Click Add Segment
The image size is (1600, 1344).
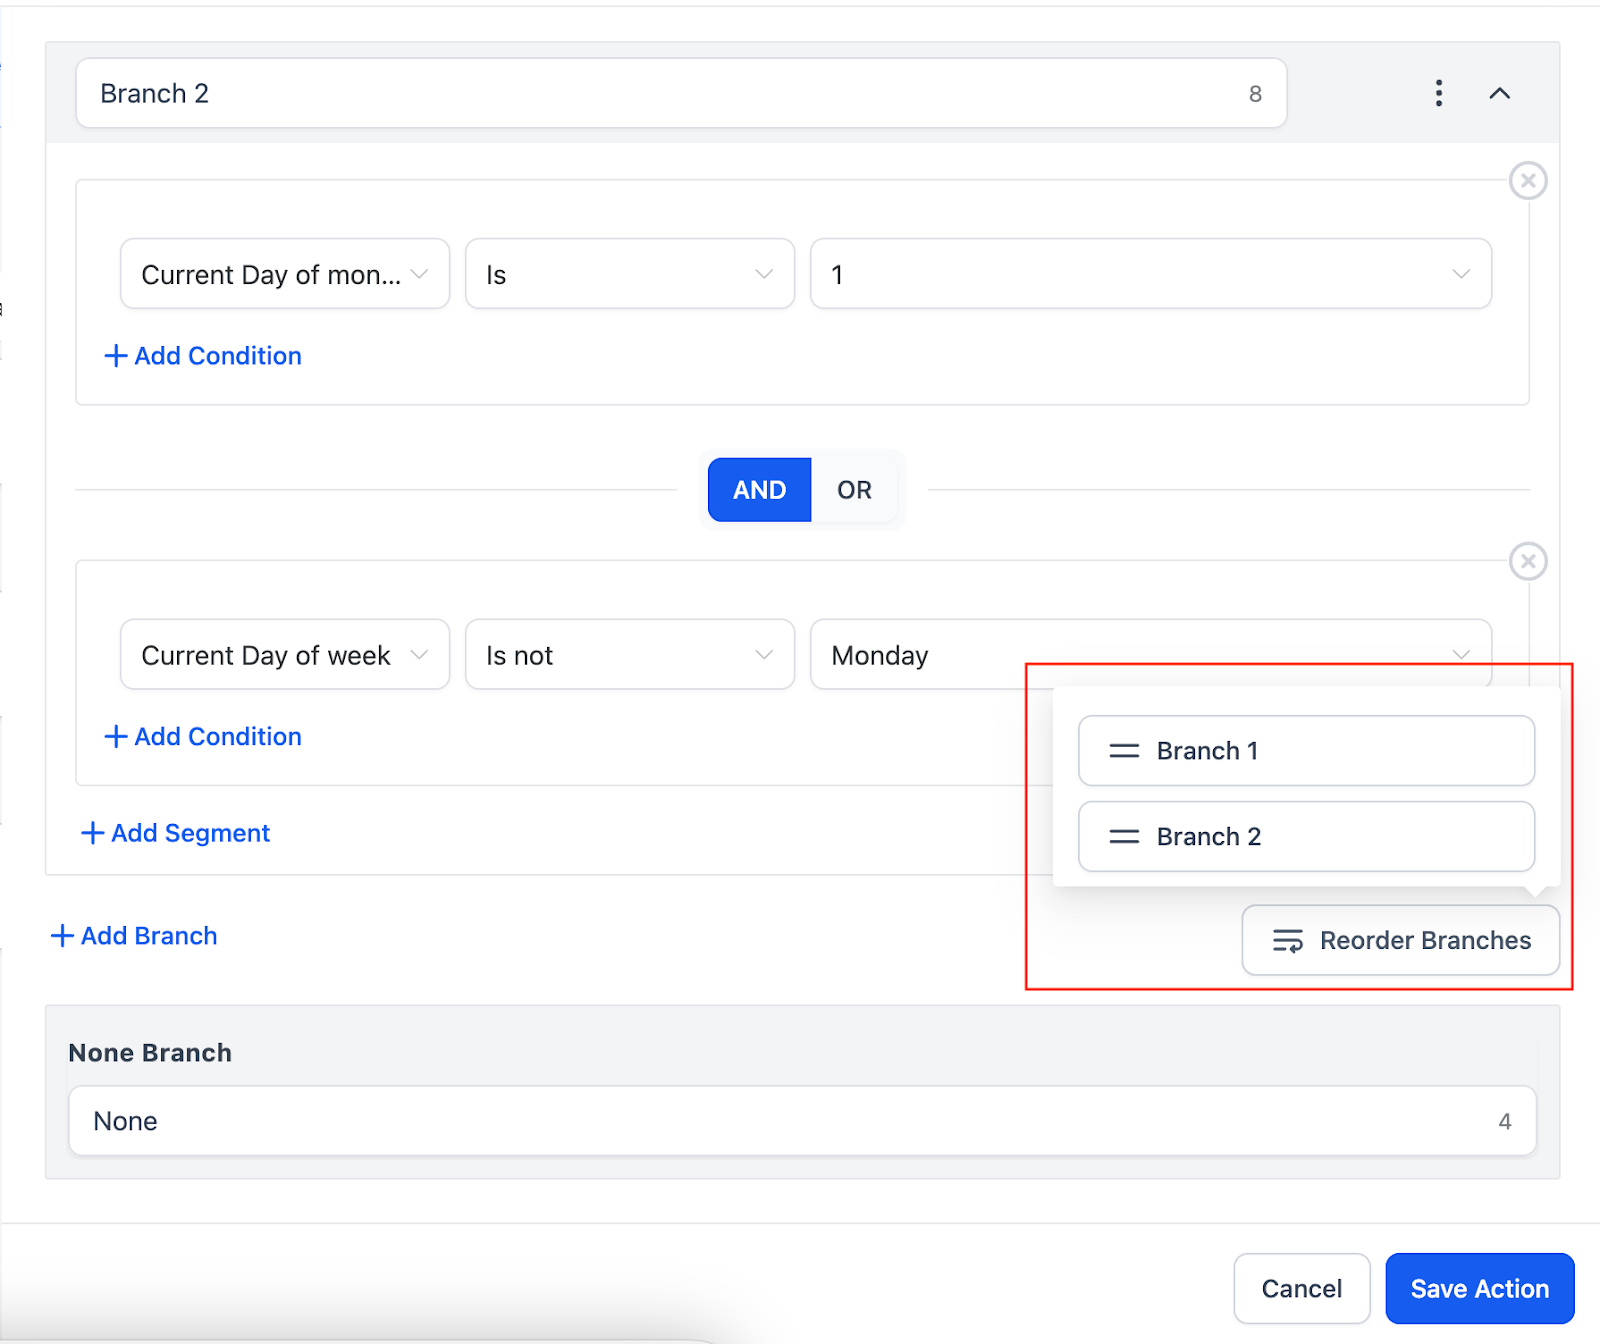point(176,833)
